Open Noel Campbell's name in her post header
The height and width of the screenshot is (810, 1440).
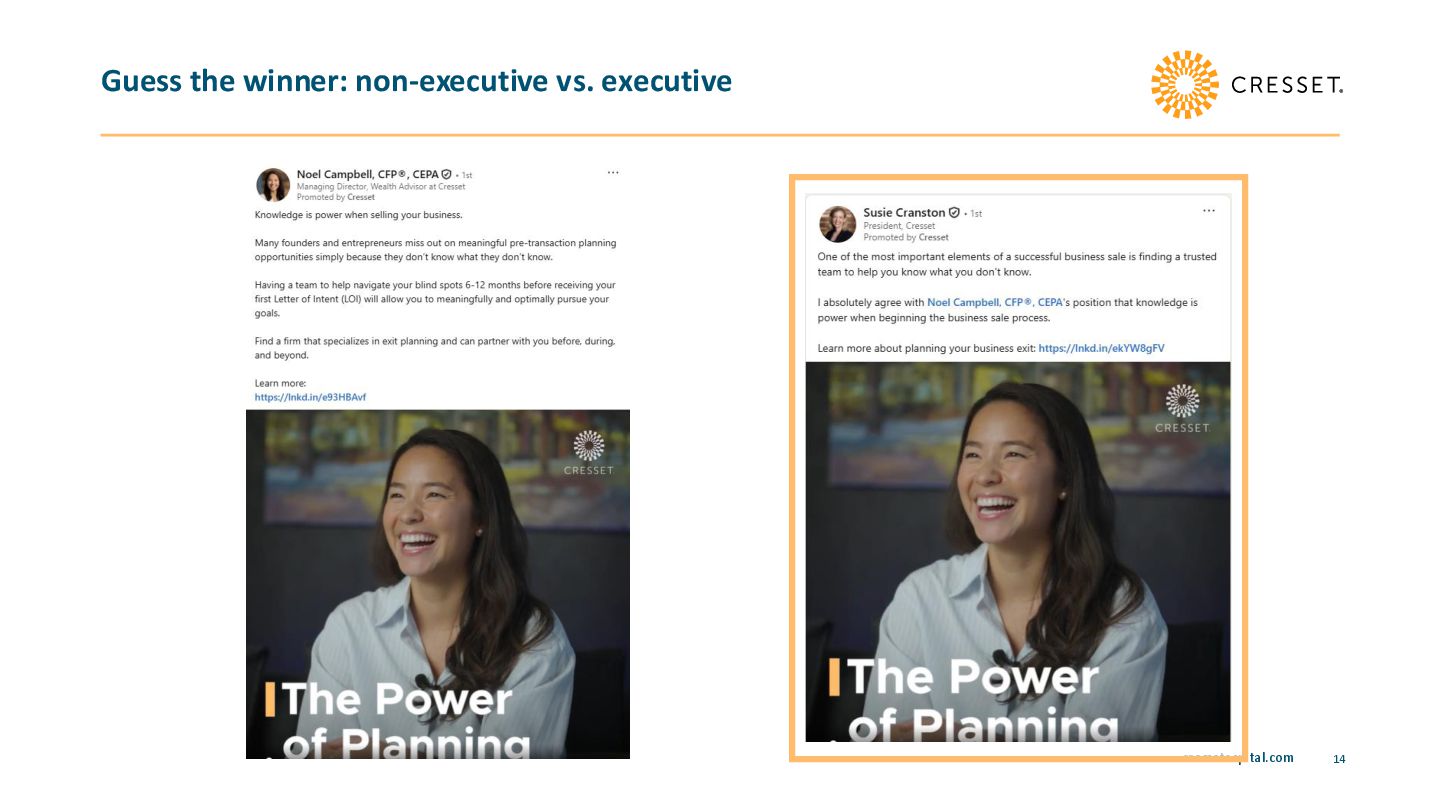click(x=367, y=174)
